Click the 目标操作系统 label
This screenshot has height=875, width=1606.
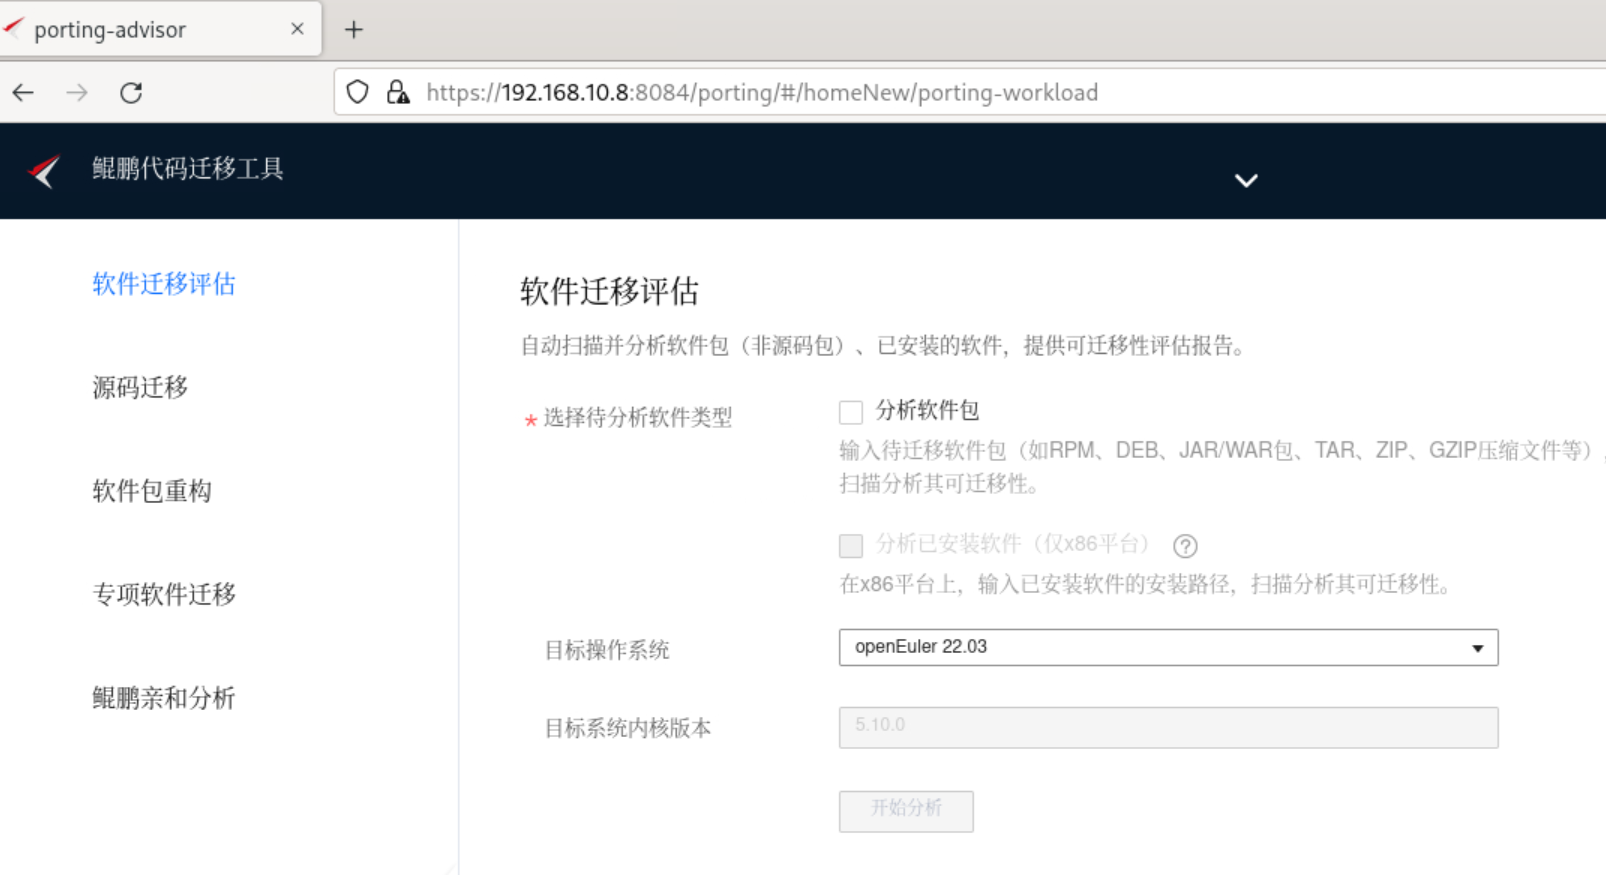click(x=606, y=651)
